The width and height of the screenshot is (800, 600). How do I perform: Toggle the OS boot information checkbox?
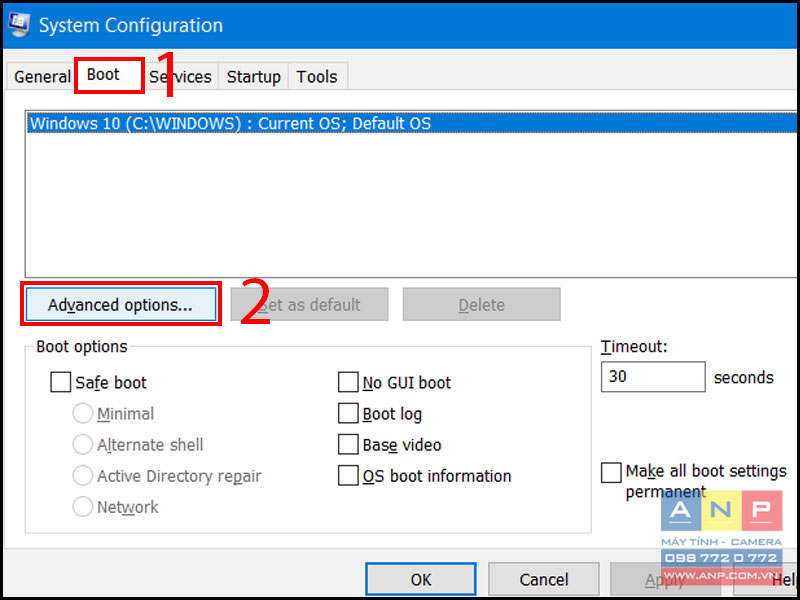(348, 476)
